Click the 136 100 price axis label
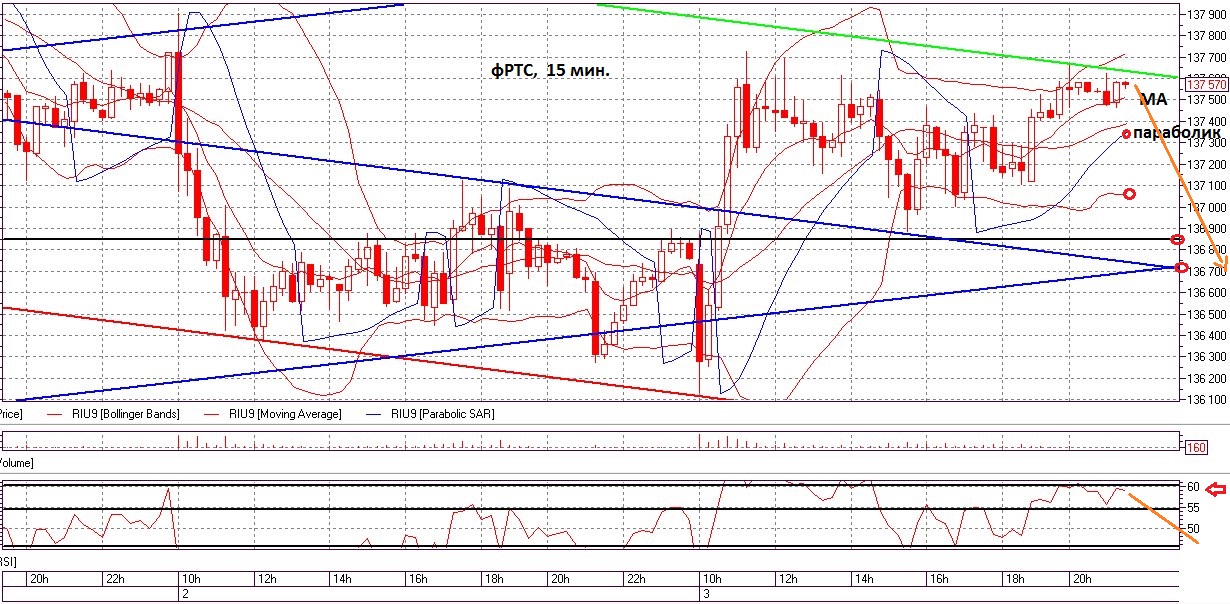 click(x=1205, y=400)
